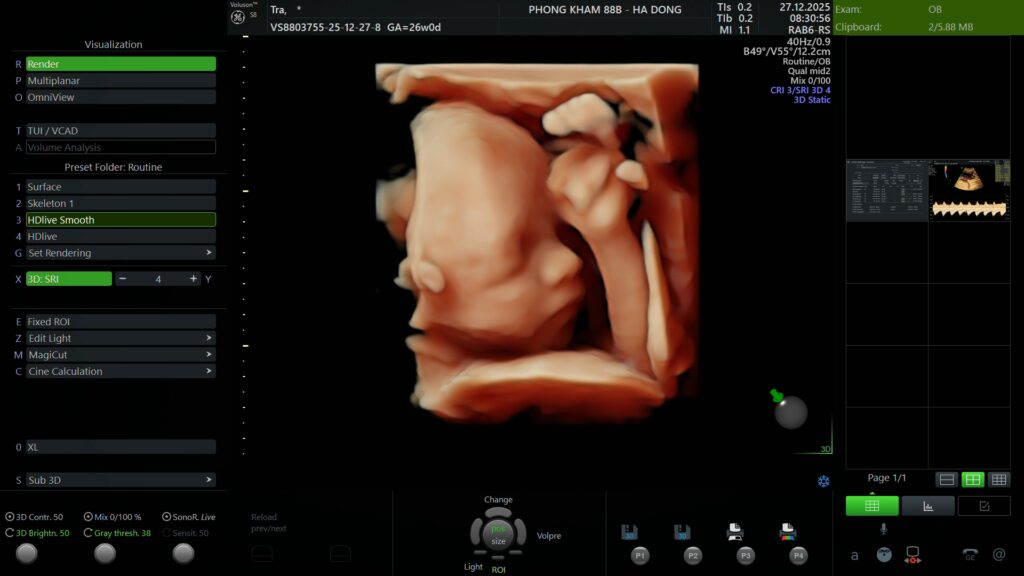Expand the Edit Light submenu
Viewport: 1024px width, 576px height.
click(x=120, y=338)
